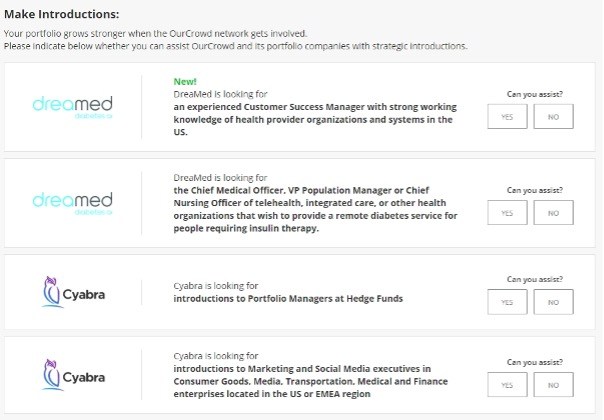Choose NO for DreaMed Chief Medical Officer request
The image size is (604, 420).
point(553,212)
